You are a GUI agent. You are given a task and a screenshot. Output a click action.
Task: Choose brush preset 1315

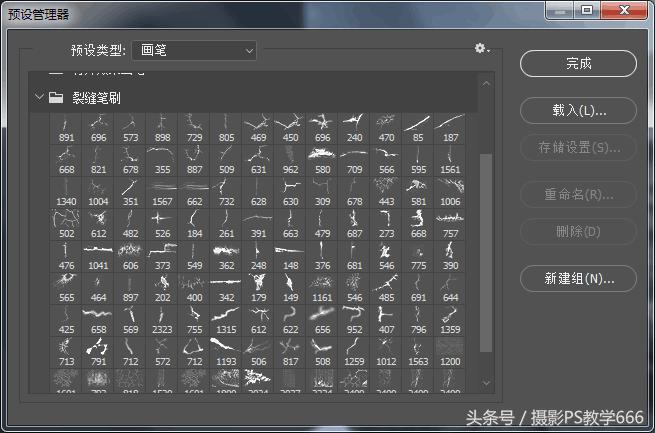tap(226, 321)
